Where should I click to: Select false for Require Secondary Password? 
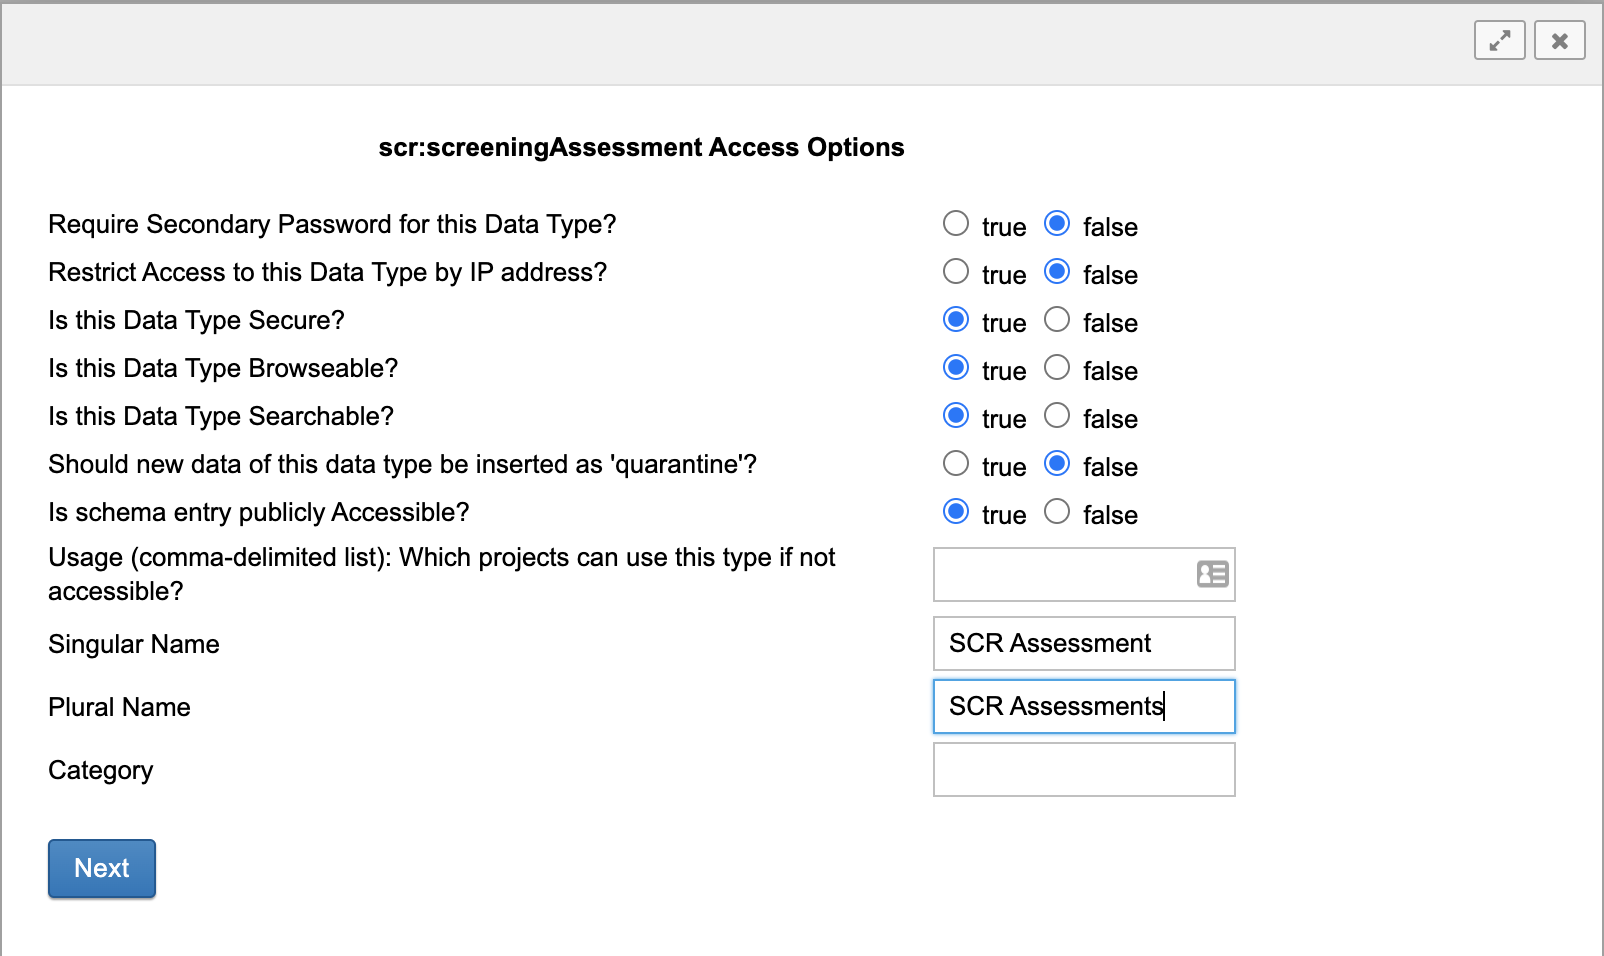[x=1057, y=223]
